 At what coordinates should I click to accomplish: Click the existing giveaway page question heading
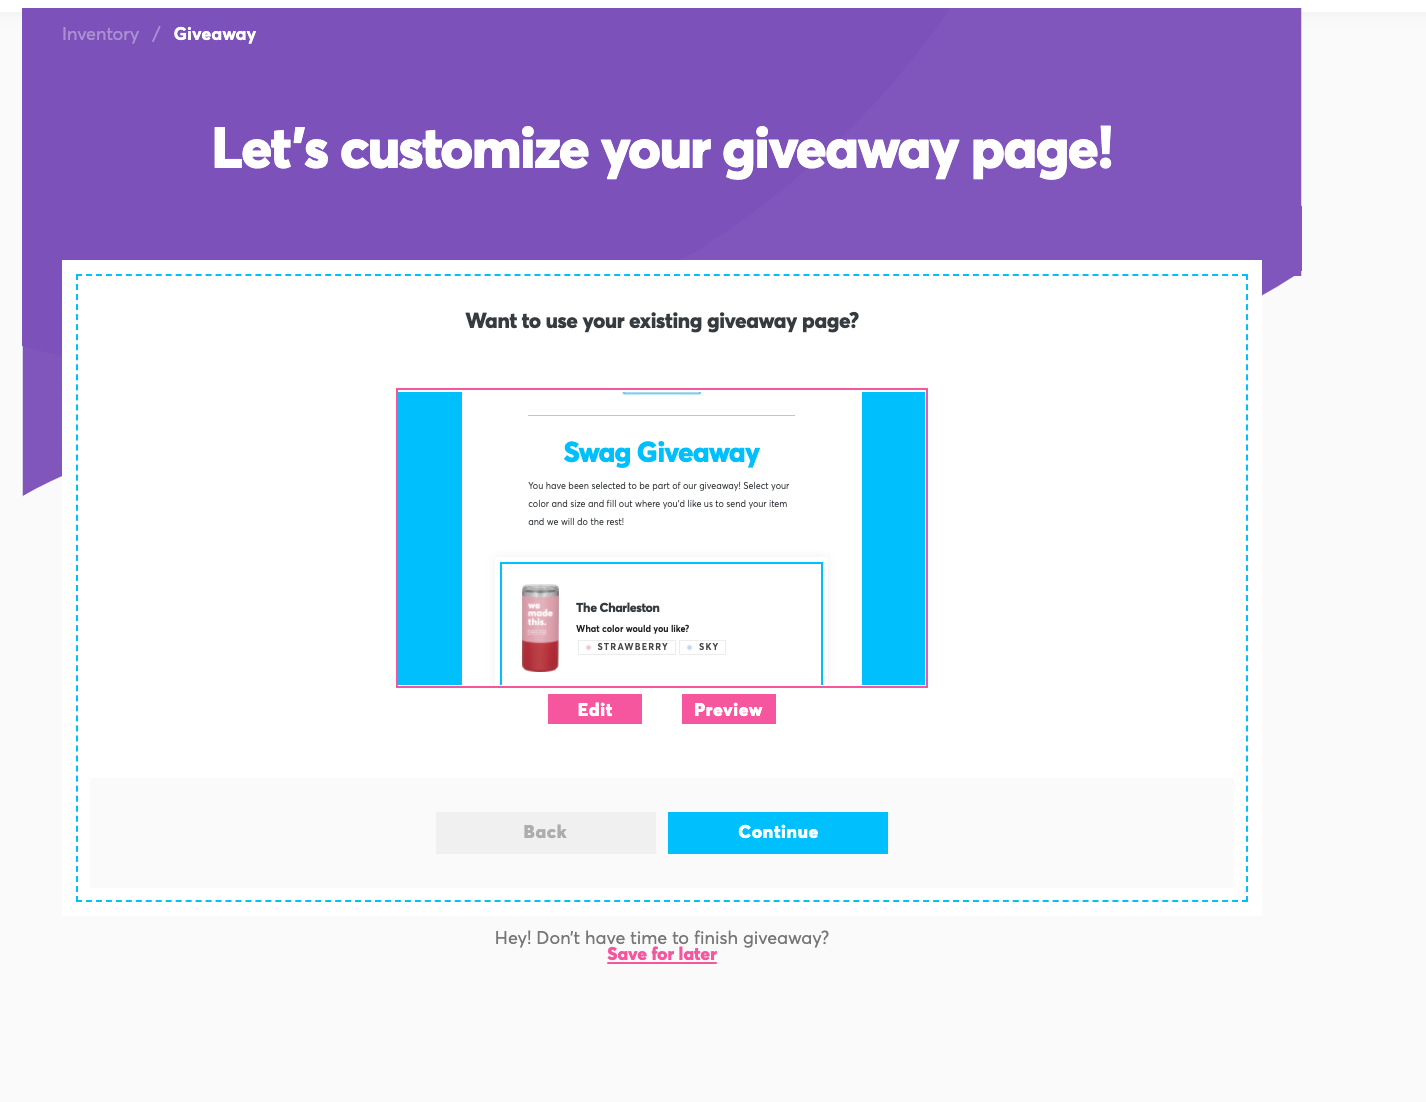pos(661,321)
